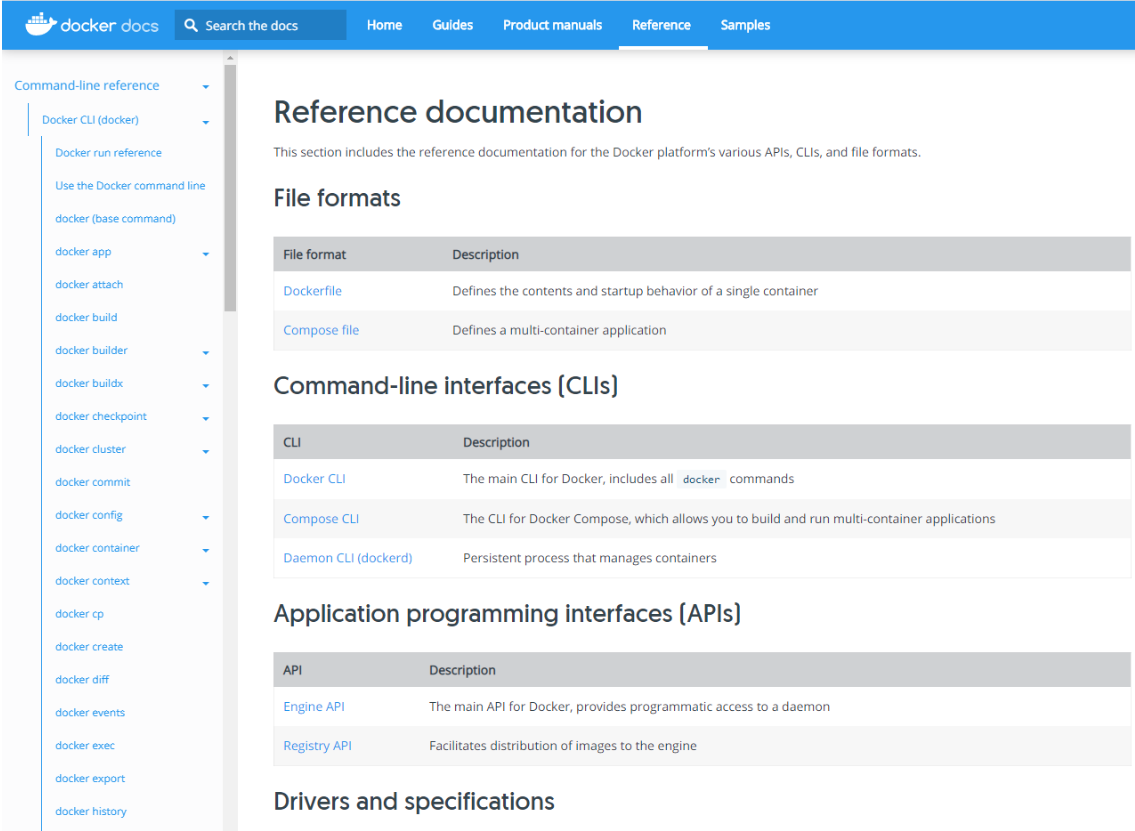Focus the Search the docs field

click(x=261, y=25)
